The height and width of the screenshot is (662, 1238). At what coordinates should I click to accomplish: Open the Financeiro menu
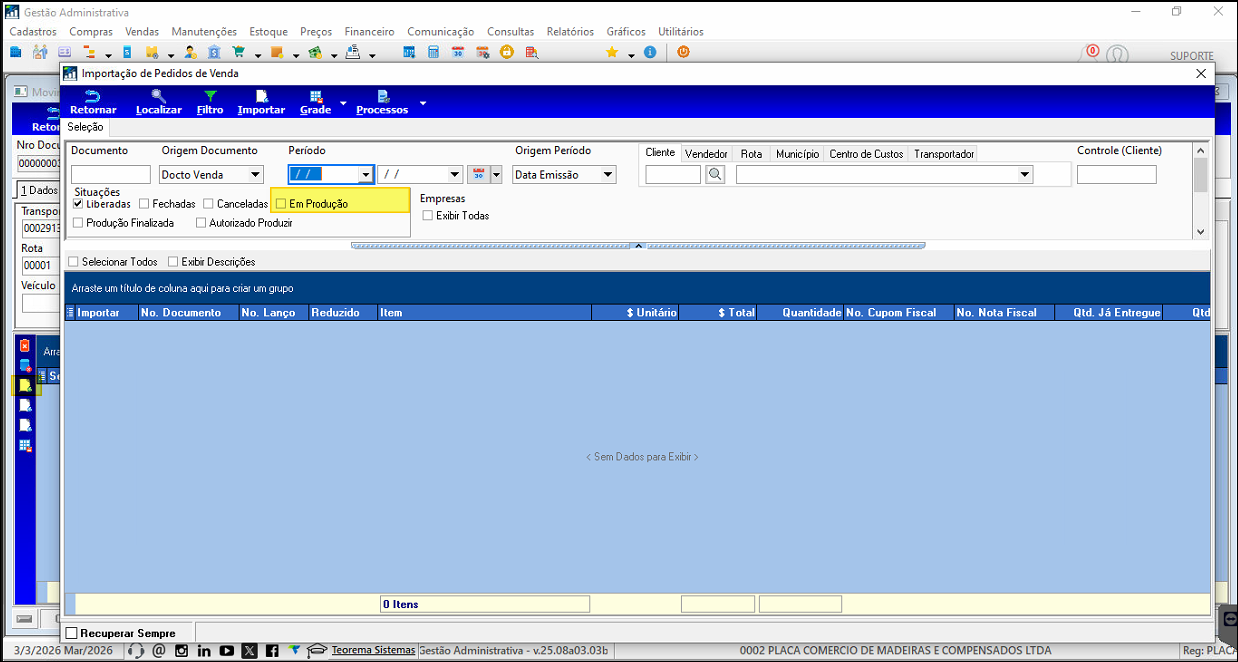coord(369,32)
